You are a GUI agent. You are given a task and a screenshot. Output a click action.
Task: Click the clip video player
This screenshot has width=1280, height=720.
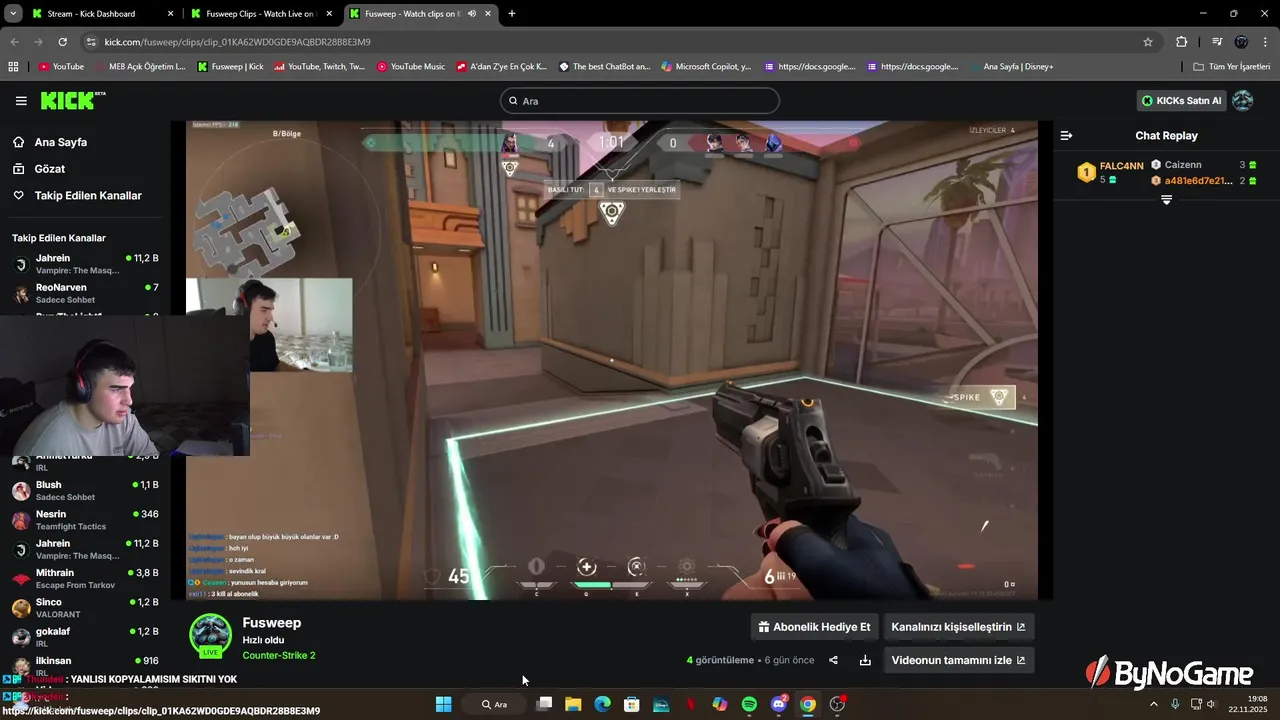point(612,361)
